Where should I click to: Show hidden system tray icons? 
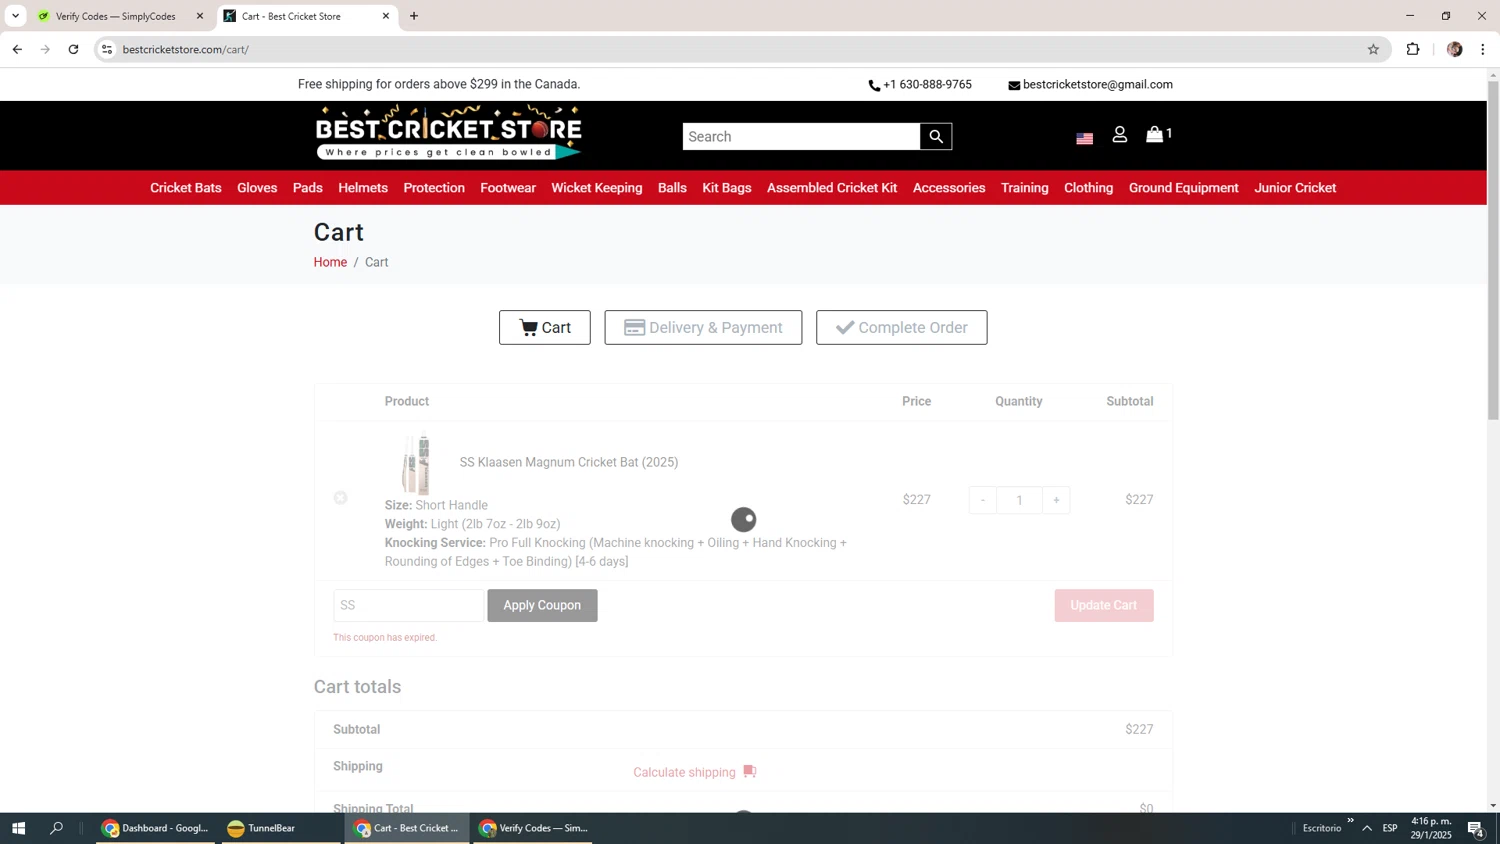click(x=1367, y=828)
